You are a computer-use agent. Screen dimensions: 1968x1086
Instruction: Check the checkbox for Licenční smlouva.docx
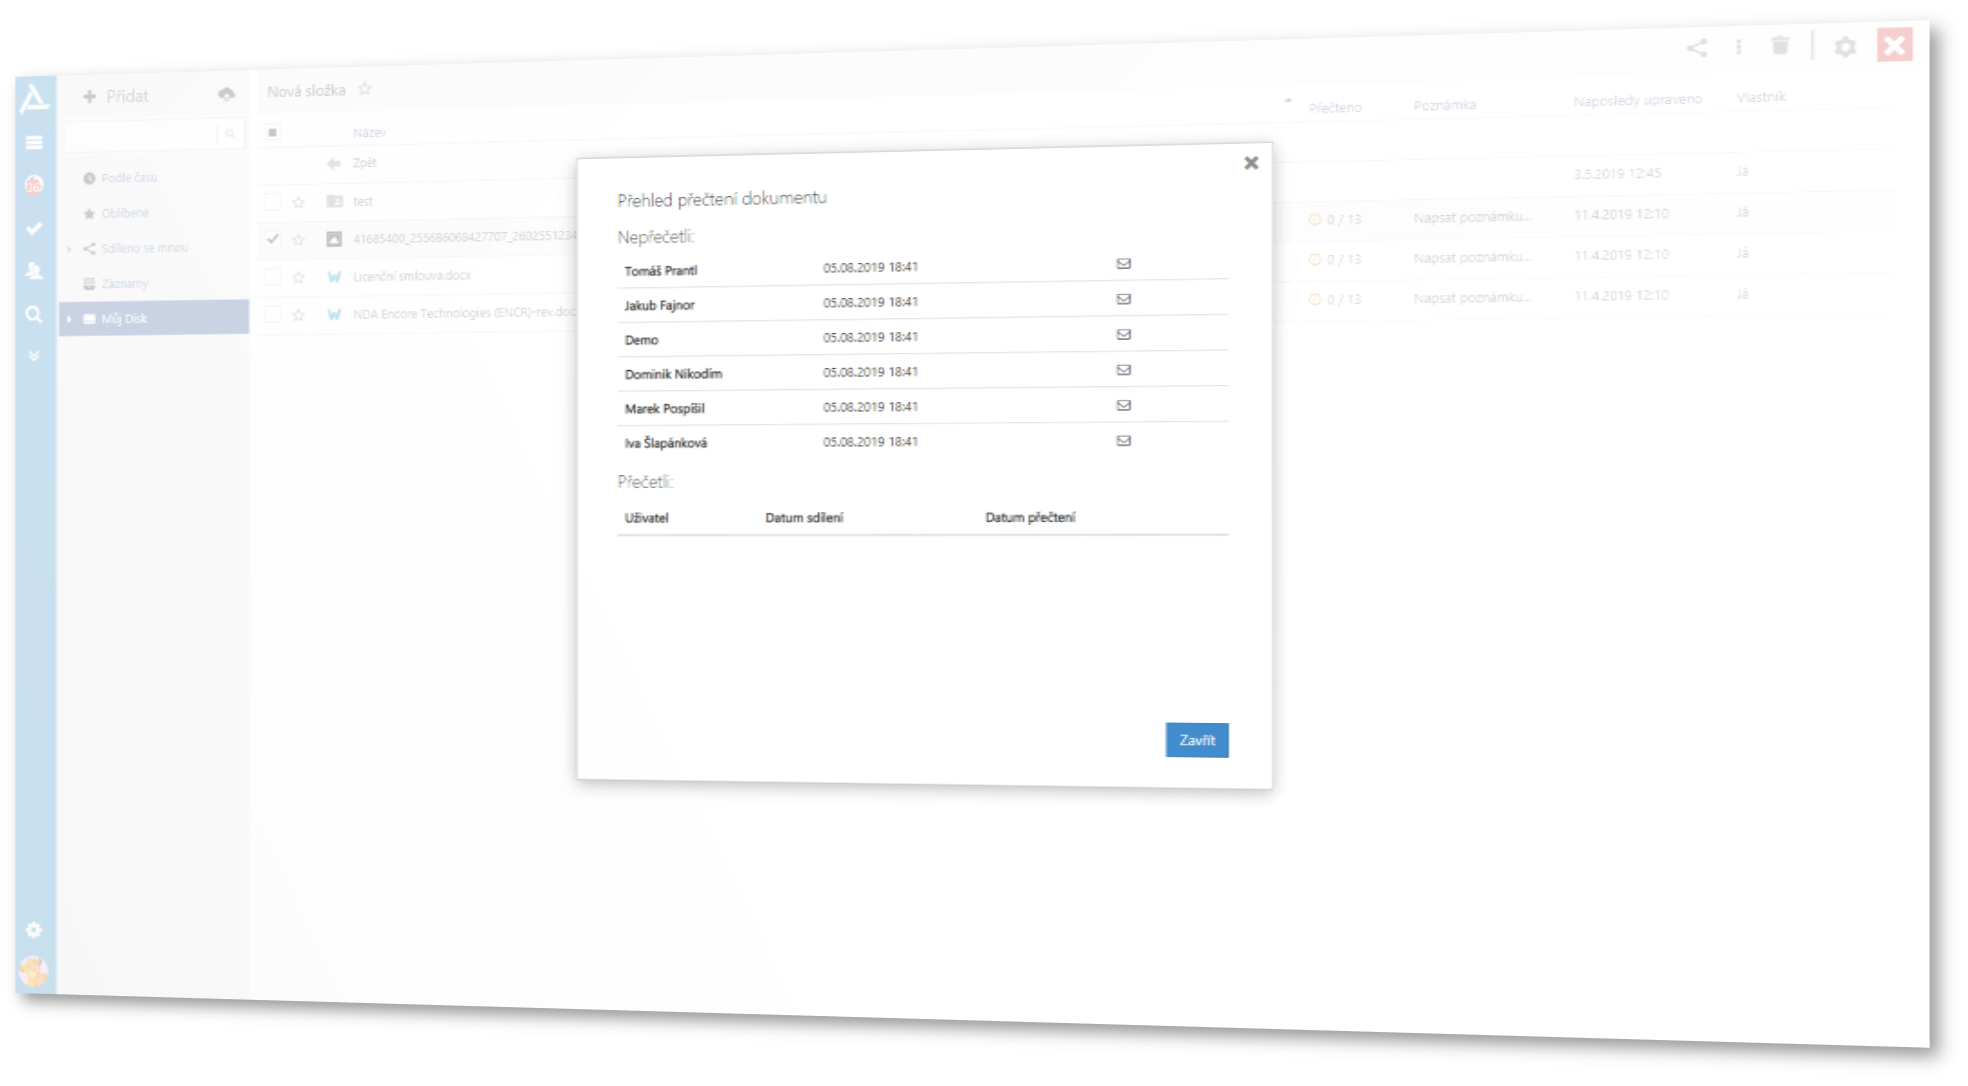click(273, 277)
